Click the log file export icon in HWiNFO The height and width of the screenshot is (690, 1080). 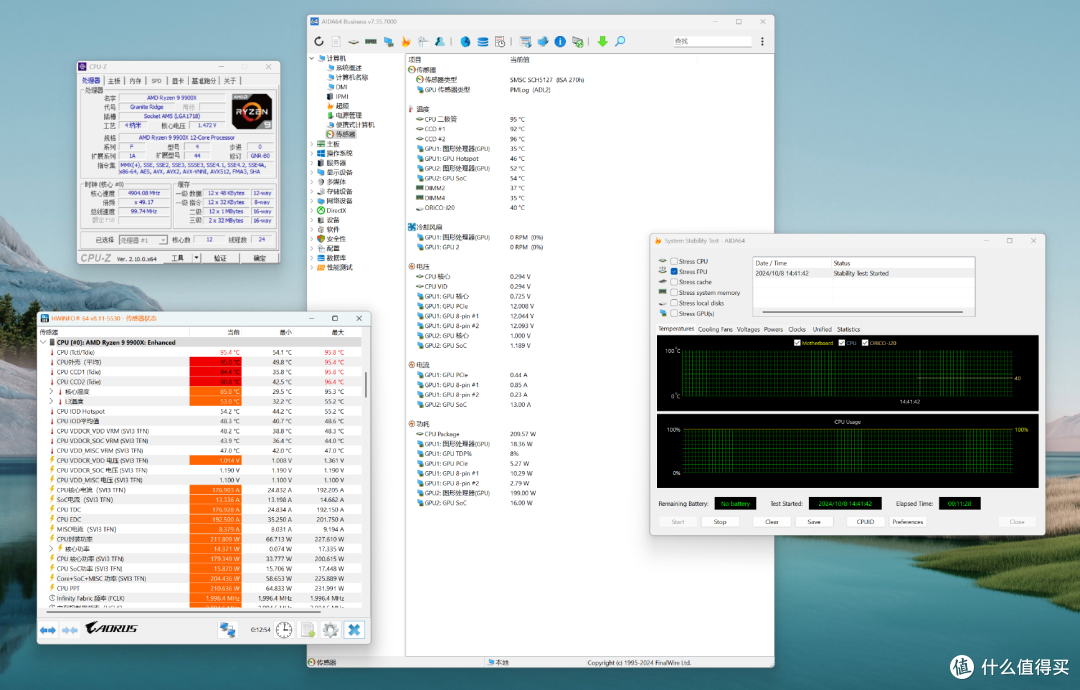tap(308, 629)
